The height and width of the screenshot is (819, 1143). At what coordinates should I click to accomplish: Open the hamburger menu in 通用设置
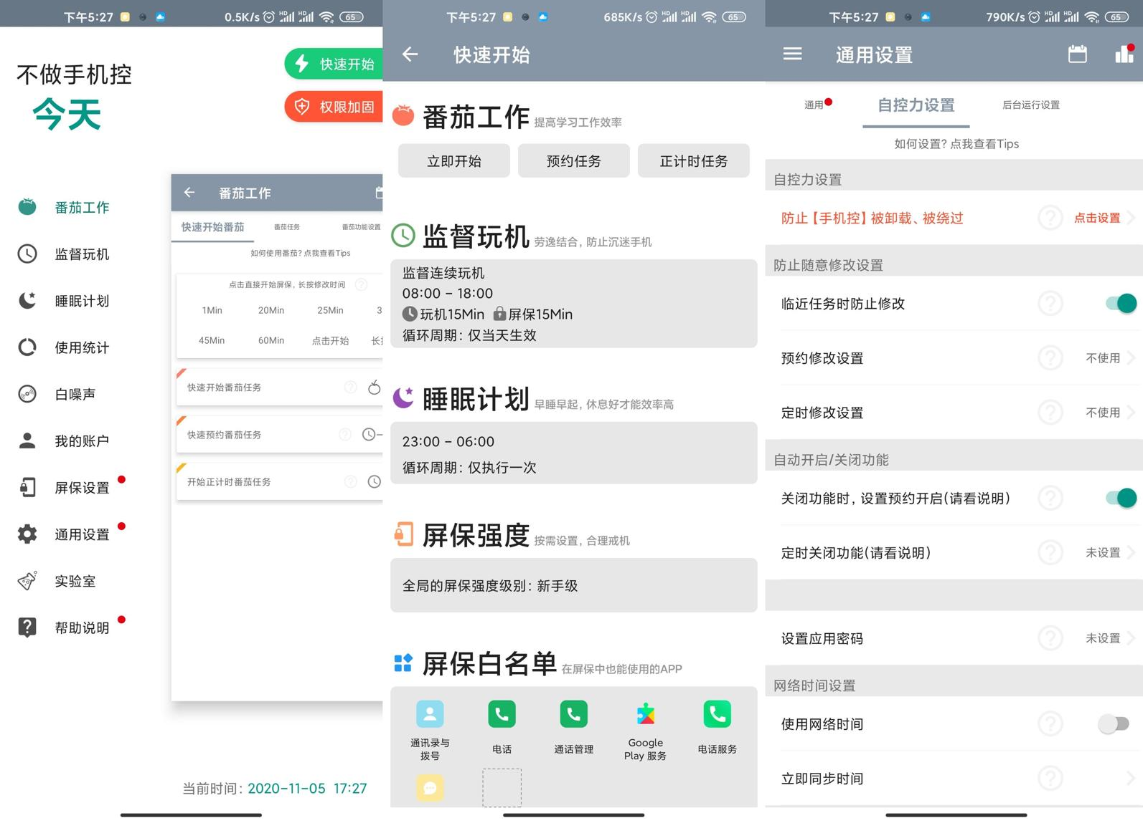tap(792, 54)
